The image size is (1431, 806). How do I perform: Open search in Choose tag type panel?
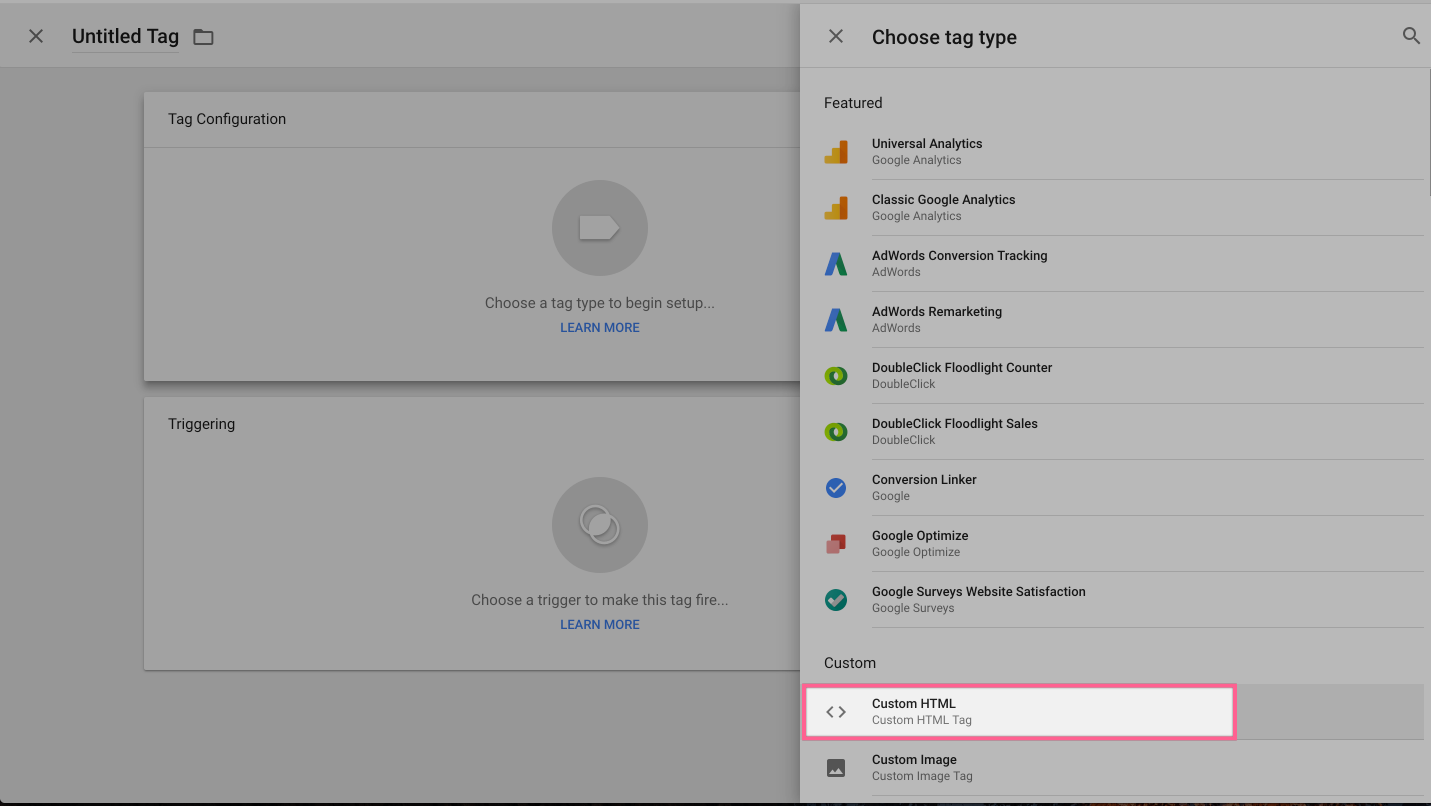(1411, 36)
